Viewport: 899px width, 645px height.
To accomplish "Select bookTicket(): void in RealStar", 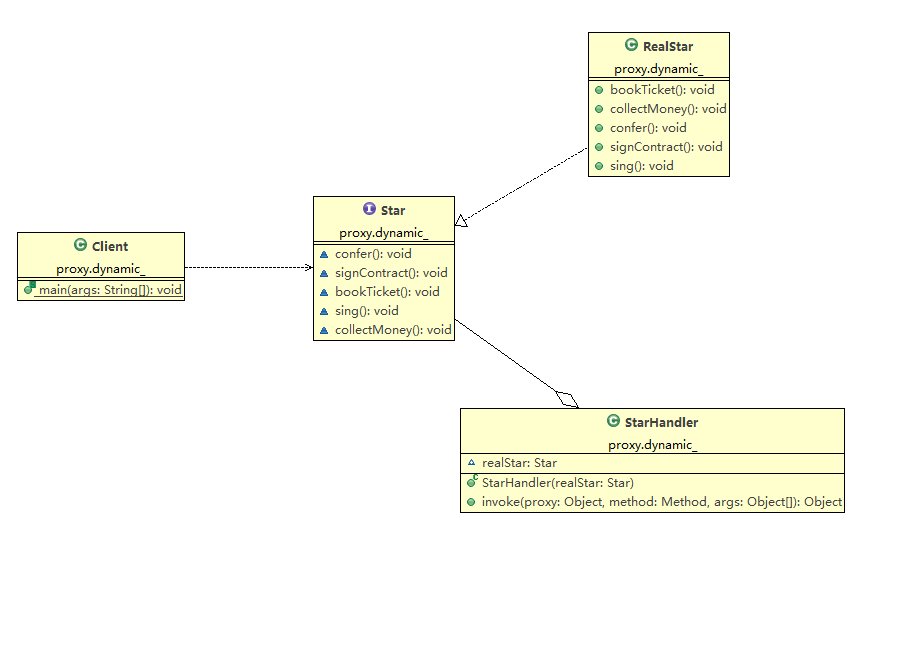I will click(x=662, y=90).
